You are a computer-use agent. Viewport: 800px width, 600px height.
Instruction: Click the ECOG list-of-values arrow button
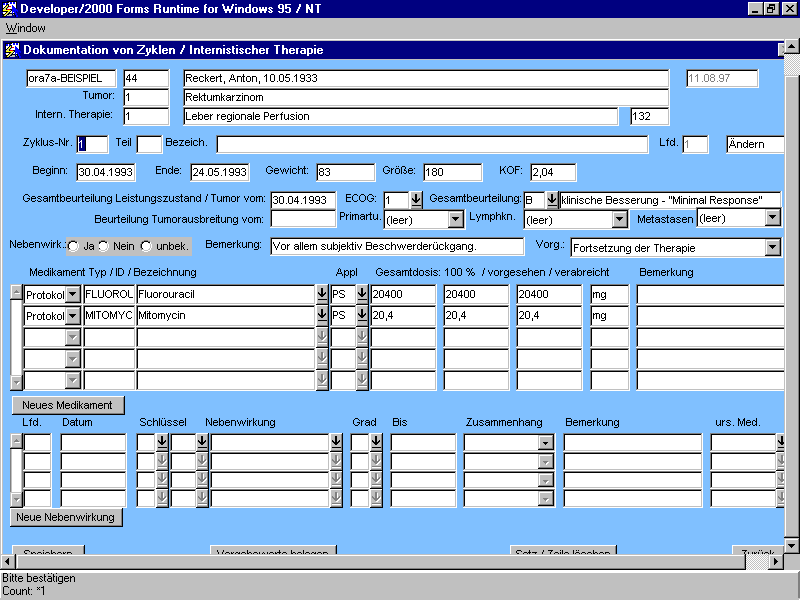click(x=416, y=200)
